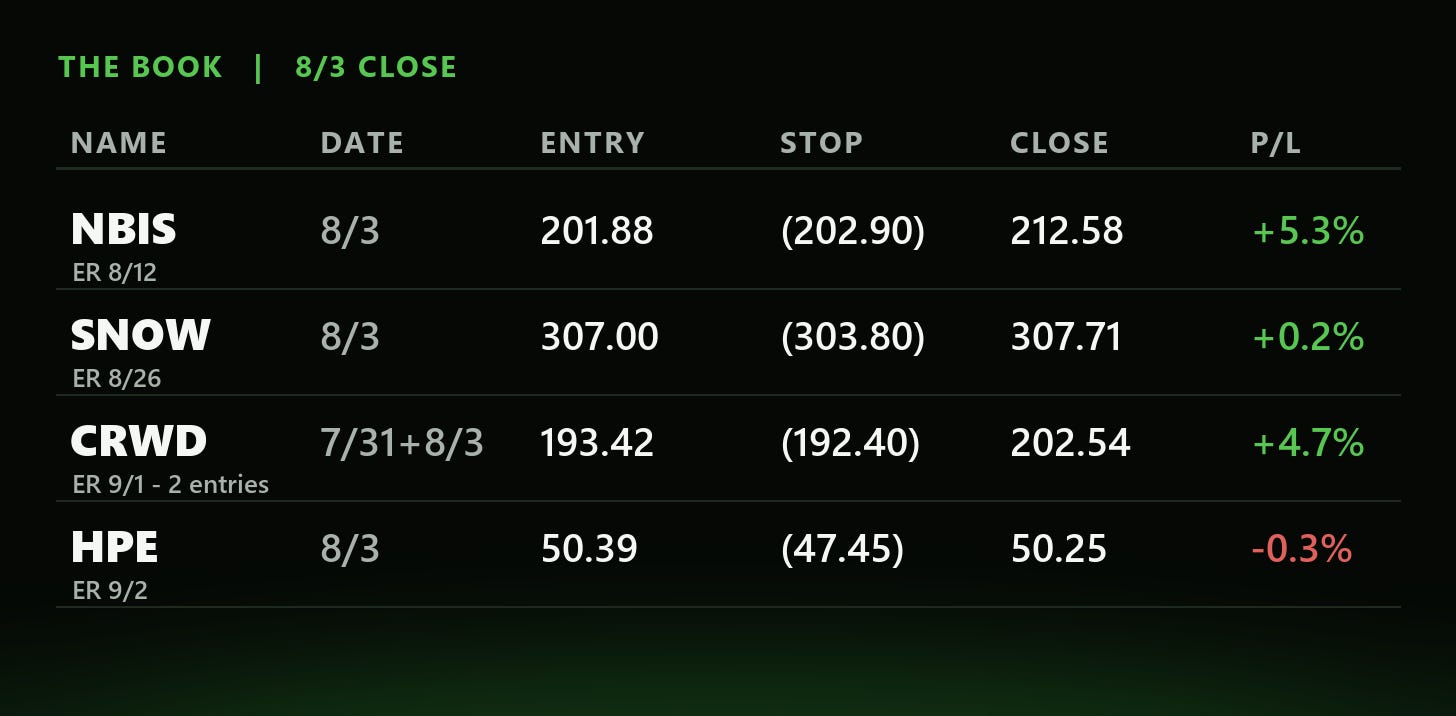
Task: Select the HPE ticker name
Action: 114,548
